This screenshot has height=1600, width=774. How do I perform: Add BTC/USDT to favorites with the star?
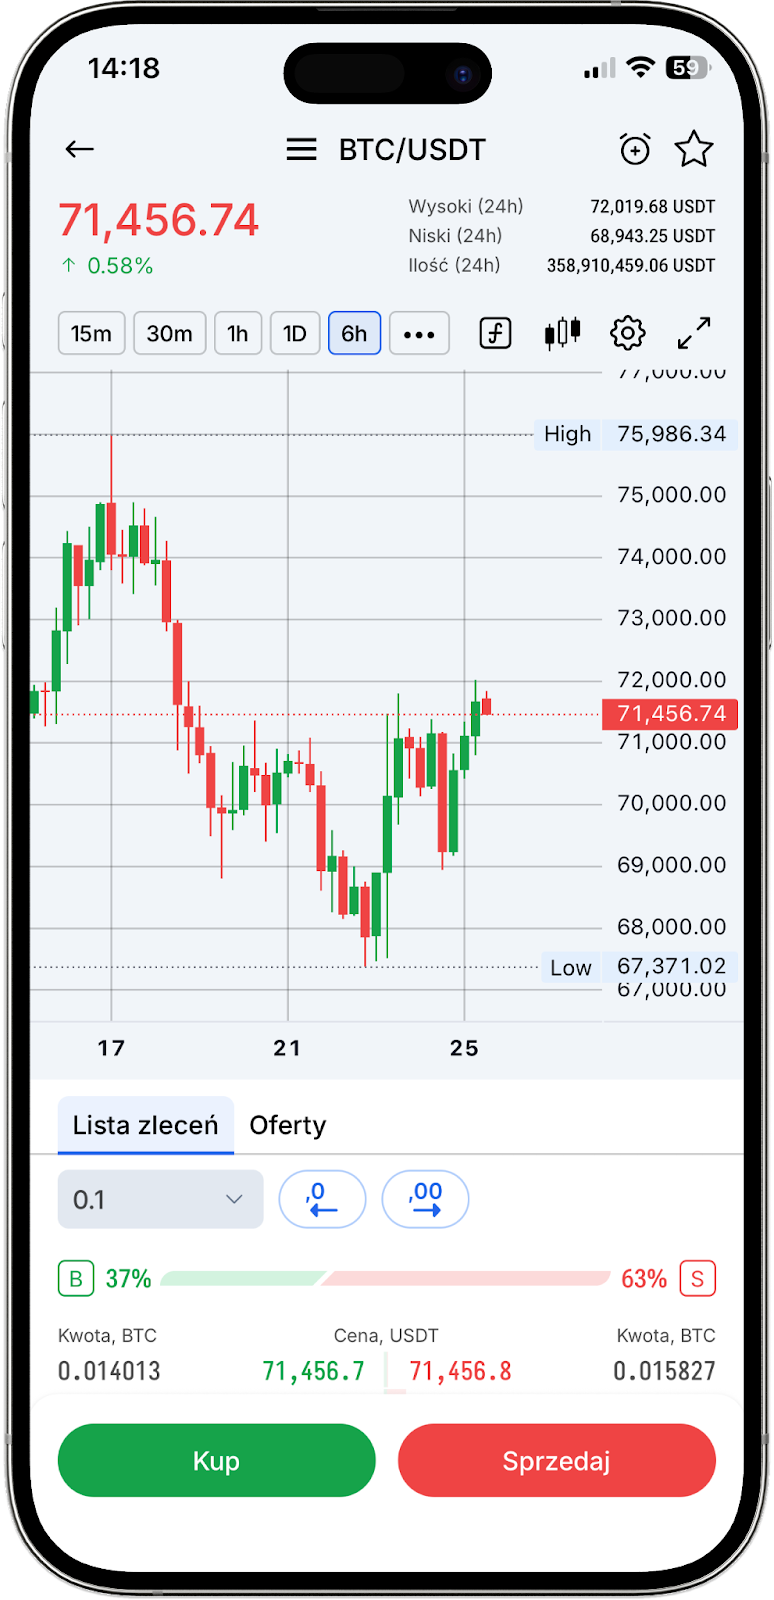[694, 150]
